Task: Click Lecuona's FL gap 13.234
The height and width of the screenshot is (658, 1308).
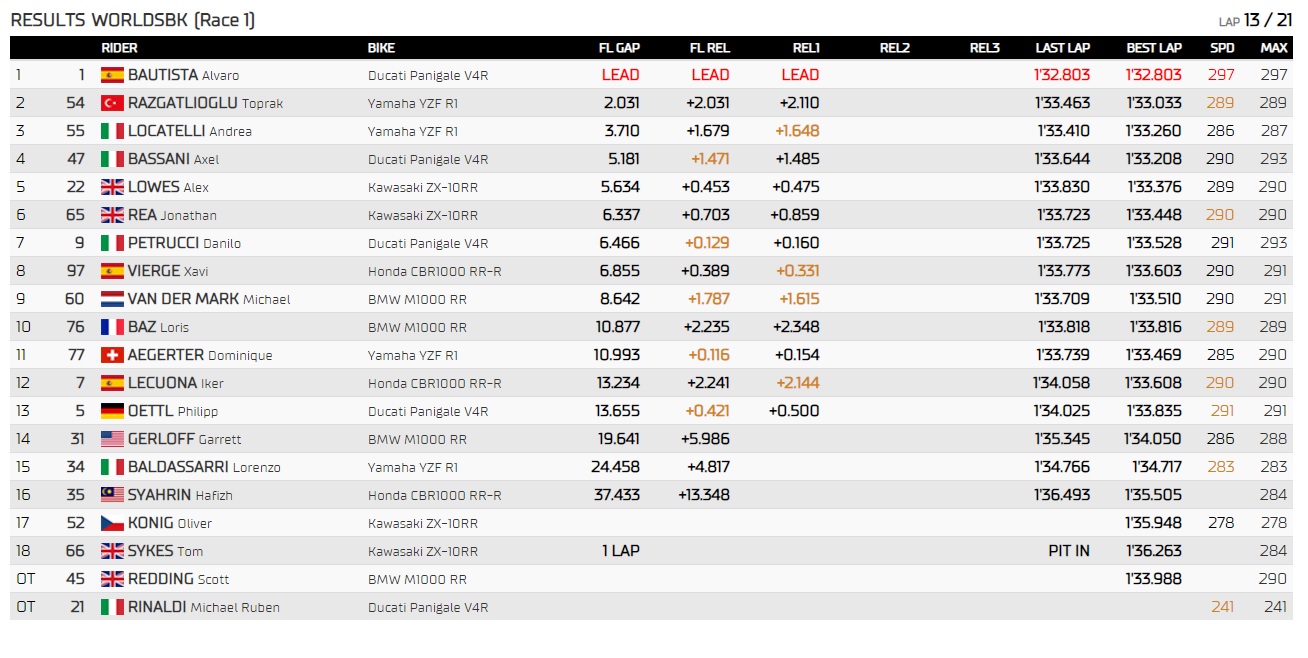Action: point(618,383)
